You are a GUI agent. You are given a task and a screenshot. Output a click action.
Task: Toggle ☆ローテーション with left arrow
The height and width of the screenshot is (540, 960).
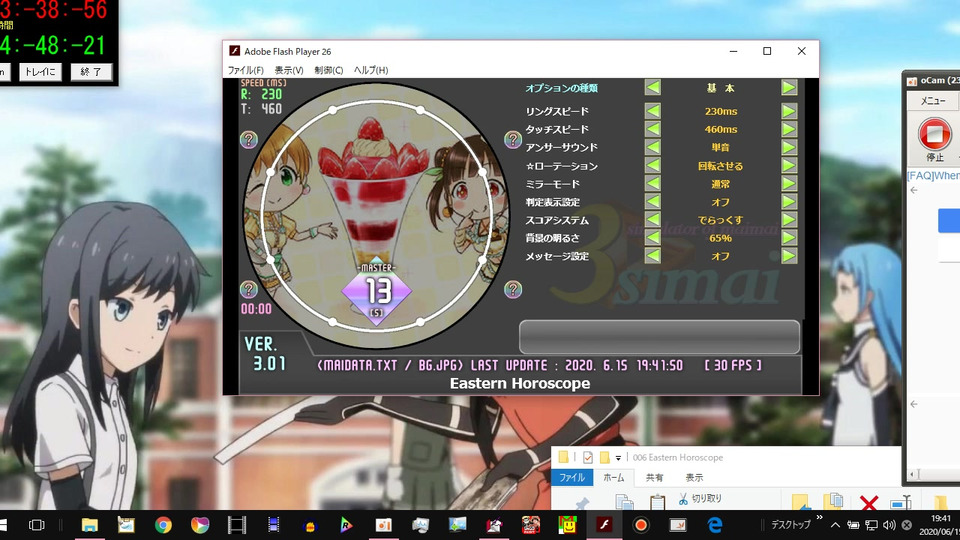pyautogui.click(x=653, y=166)
